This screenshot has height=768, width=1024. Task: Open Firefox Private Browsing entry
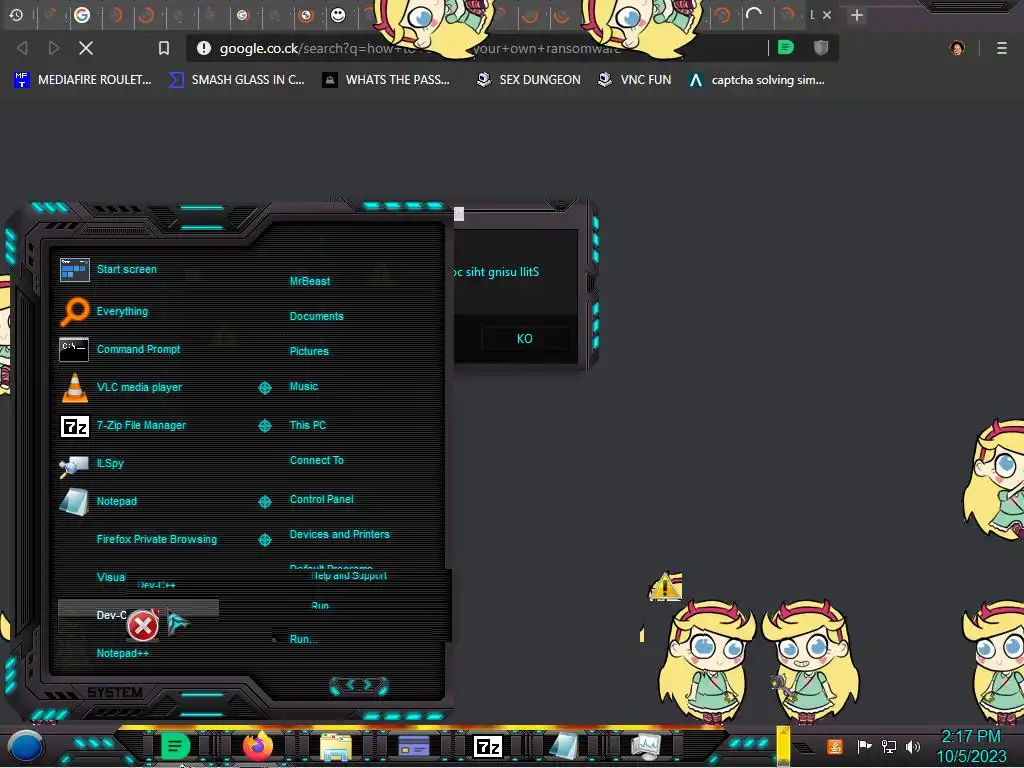pyautogui.click(x=157, y=539)
